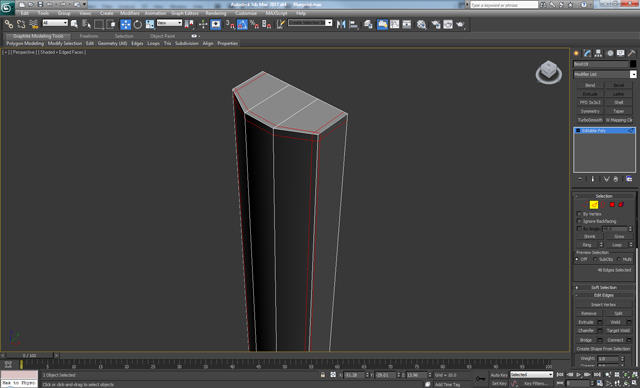Toggle Set Key mode
This screenshot has width=640, height=388.
499,384
